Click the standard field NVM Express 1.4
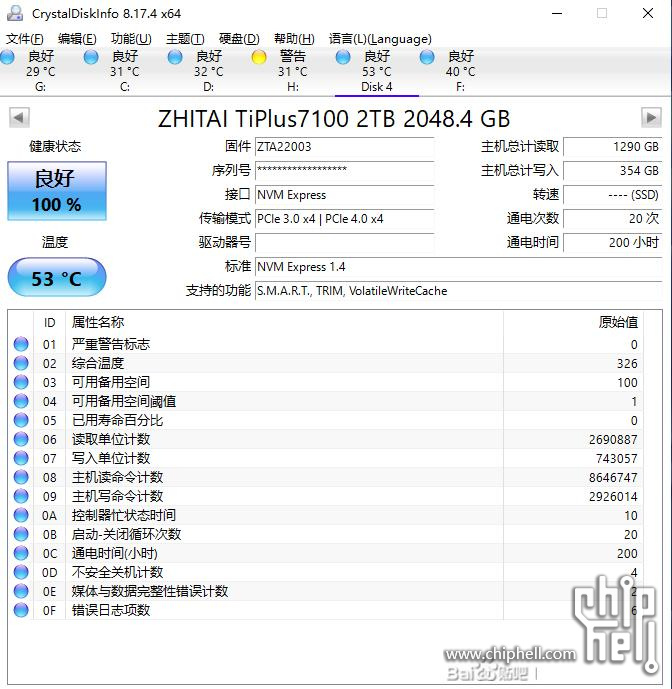This screenshot has width=672, height=689. 459,266
